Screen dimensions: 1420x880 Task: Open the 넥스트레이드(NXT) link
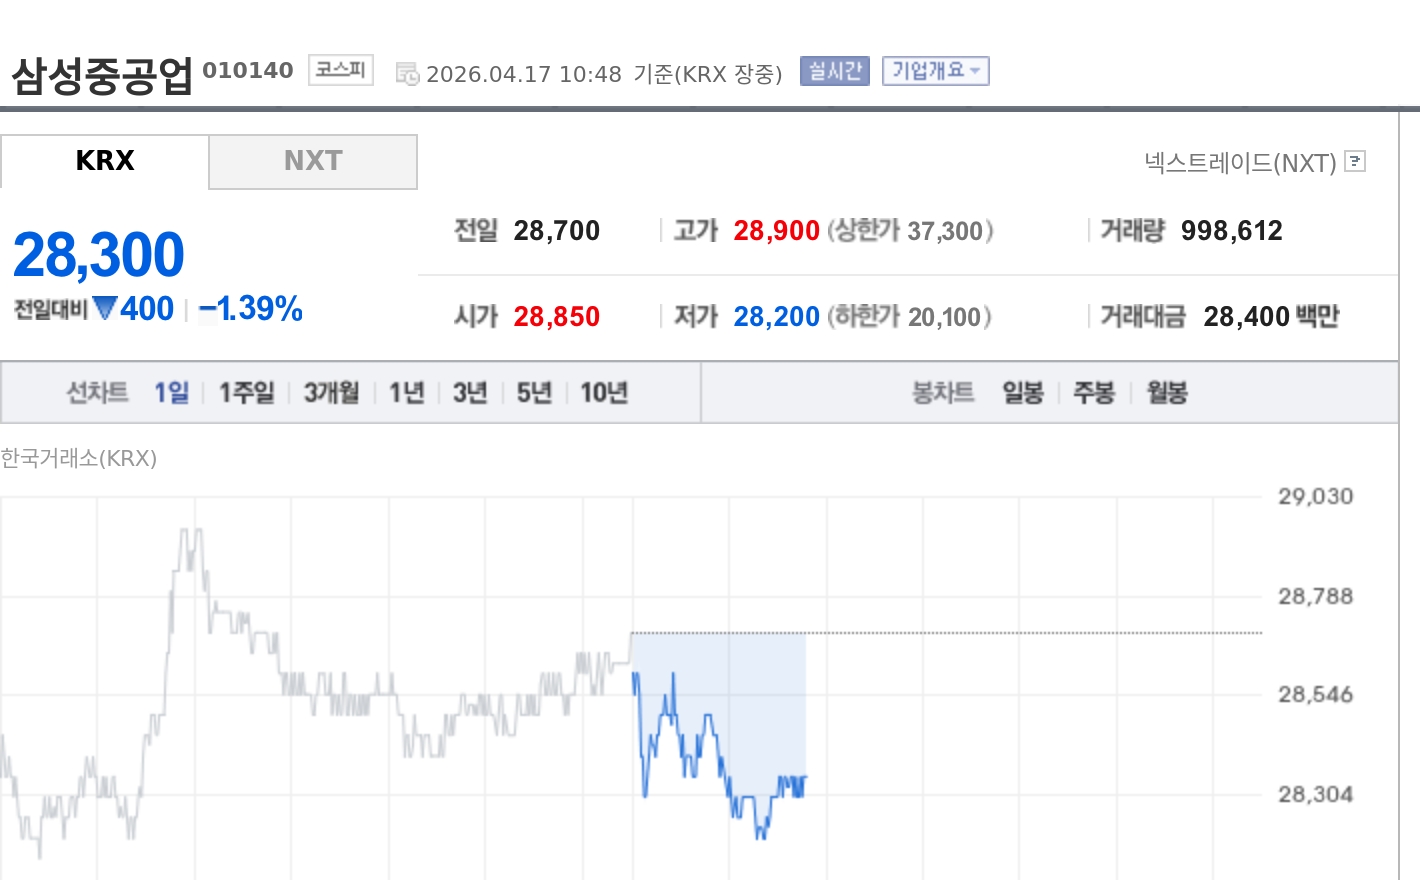click(1240, 163)
